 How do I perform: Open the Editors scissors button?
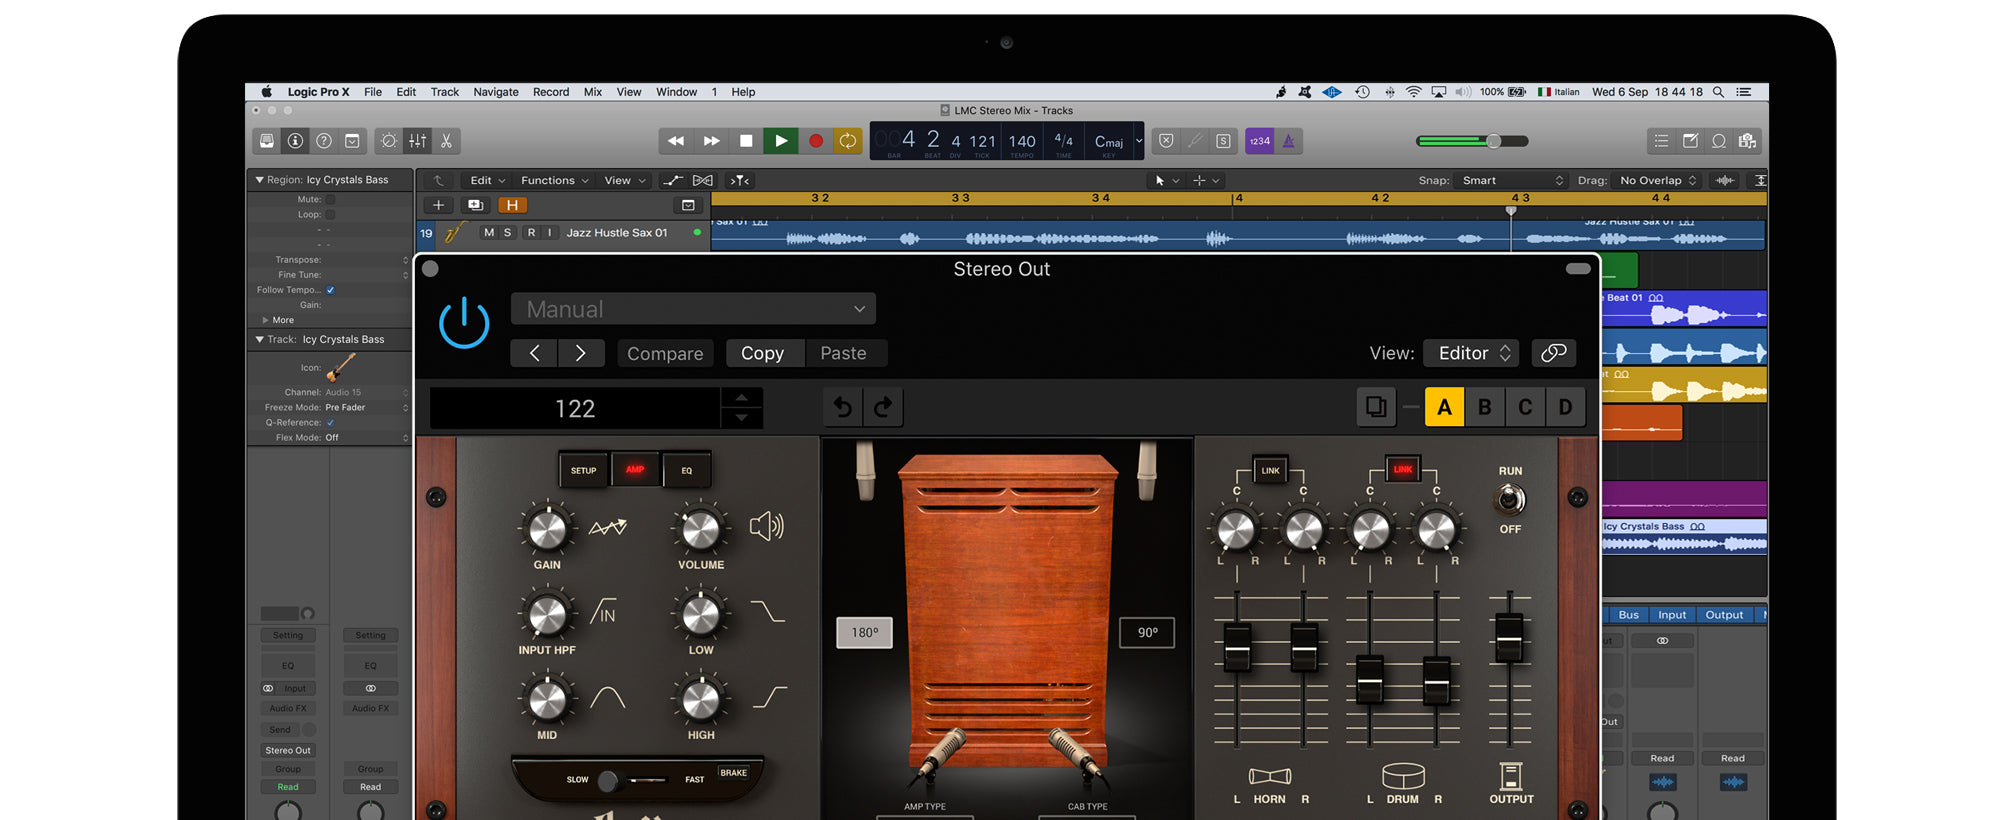click(x=447, y=141)
